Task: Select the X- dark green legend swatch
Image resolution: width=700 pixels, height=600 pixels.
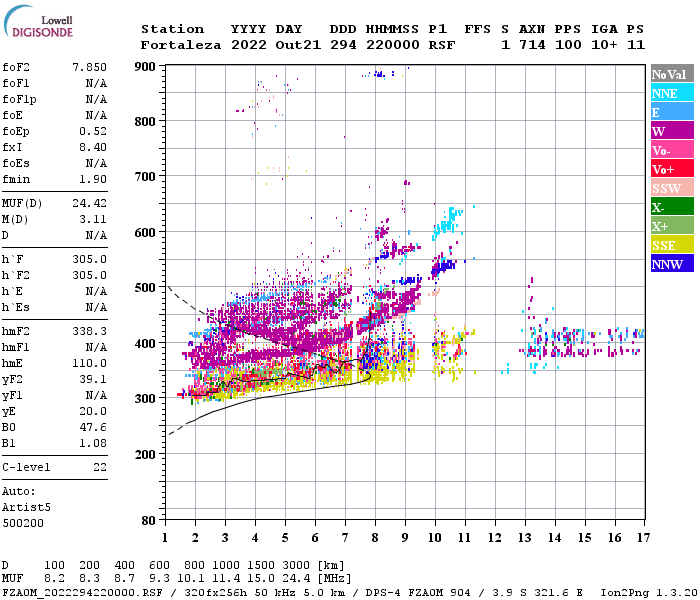Action: [x=672, y=207]
